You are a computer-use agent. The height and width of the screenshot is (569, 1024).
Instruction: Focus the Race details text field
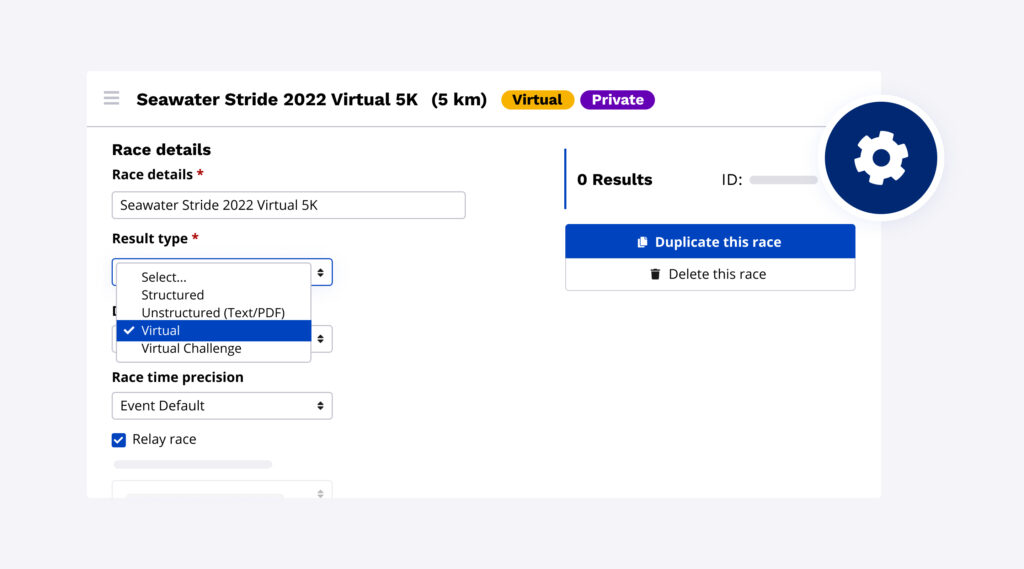tap(288, 205)
